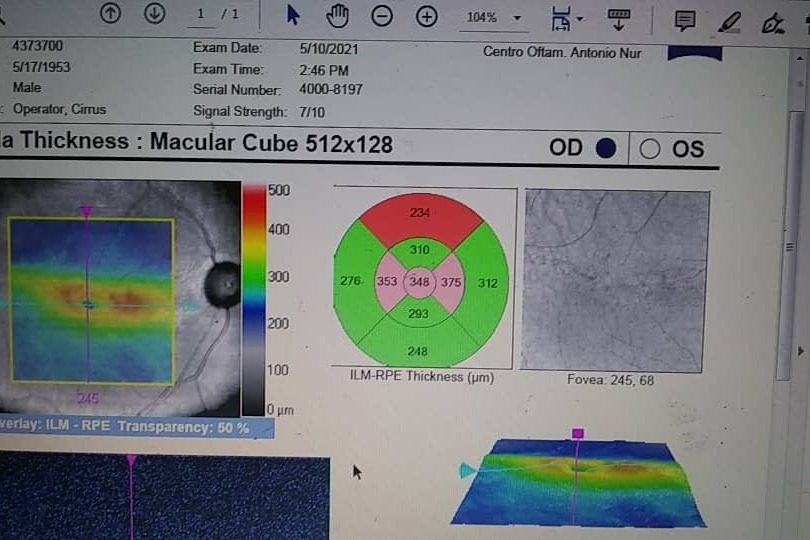
Task: Open the sign document tool
Action: 773,22
